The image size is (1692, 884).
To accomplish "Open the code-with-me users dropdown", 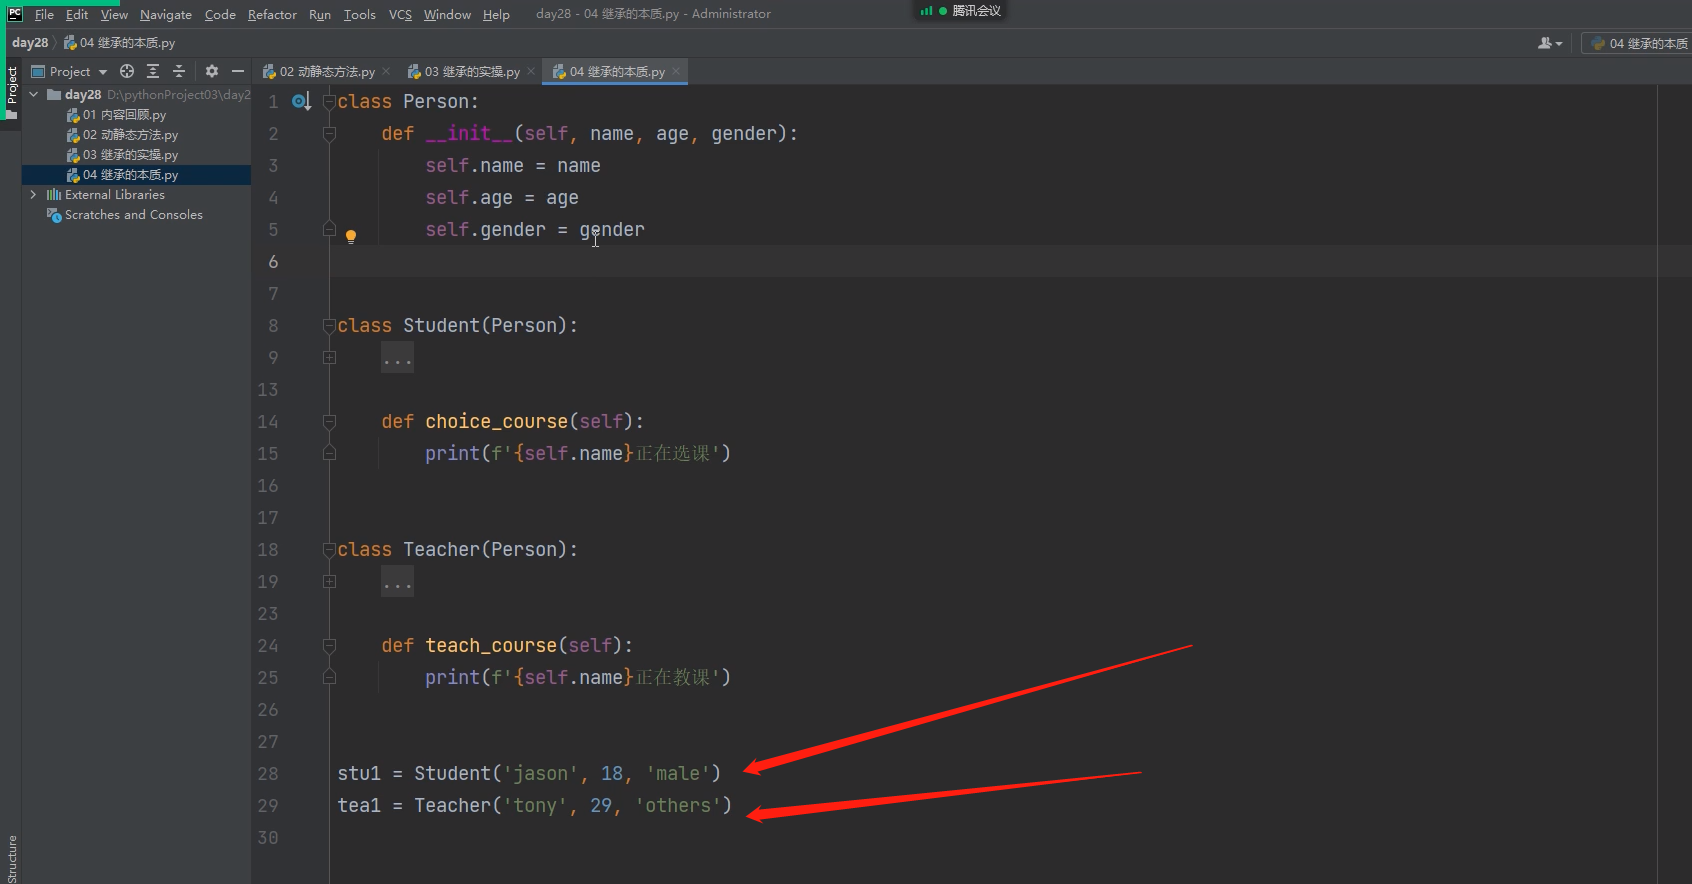I will [x=1550, y=43].
